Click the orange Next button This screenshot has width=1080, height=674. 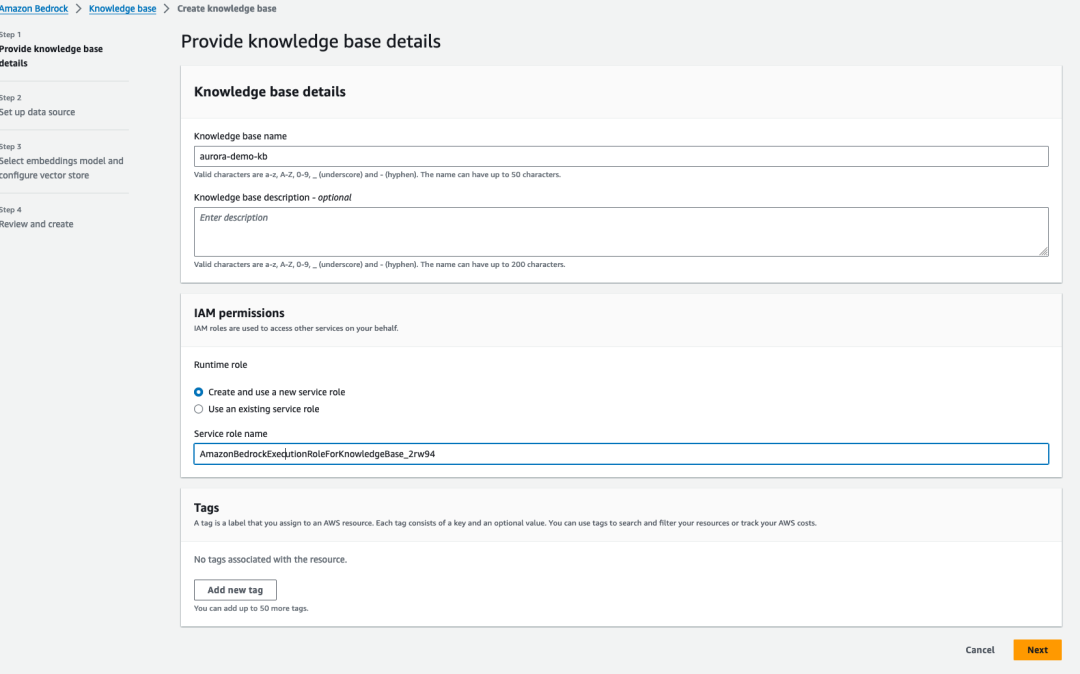[x=1037, y=650]
